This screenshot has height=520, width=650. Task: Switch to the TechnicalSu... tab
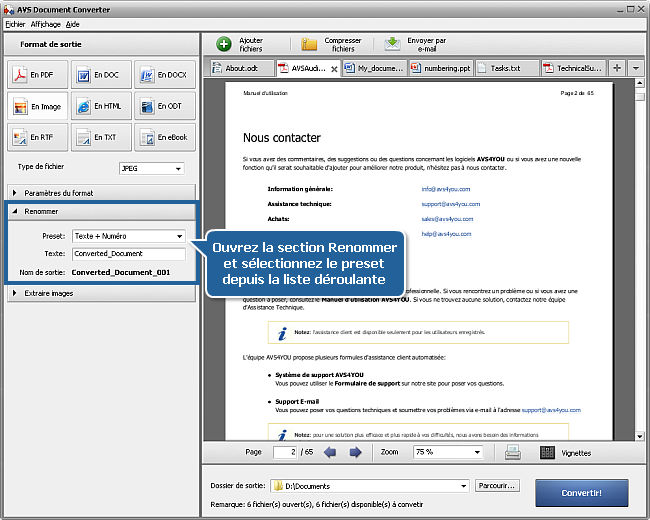click(574, 68)
